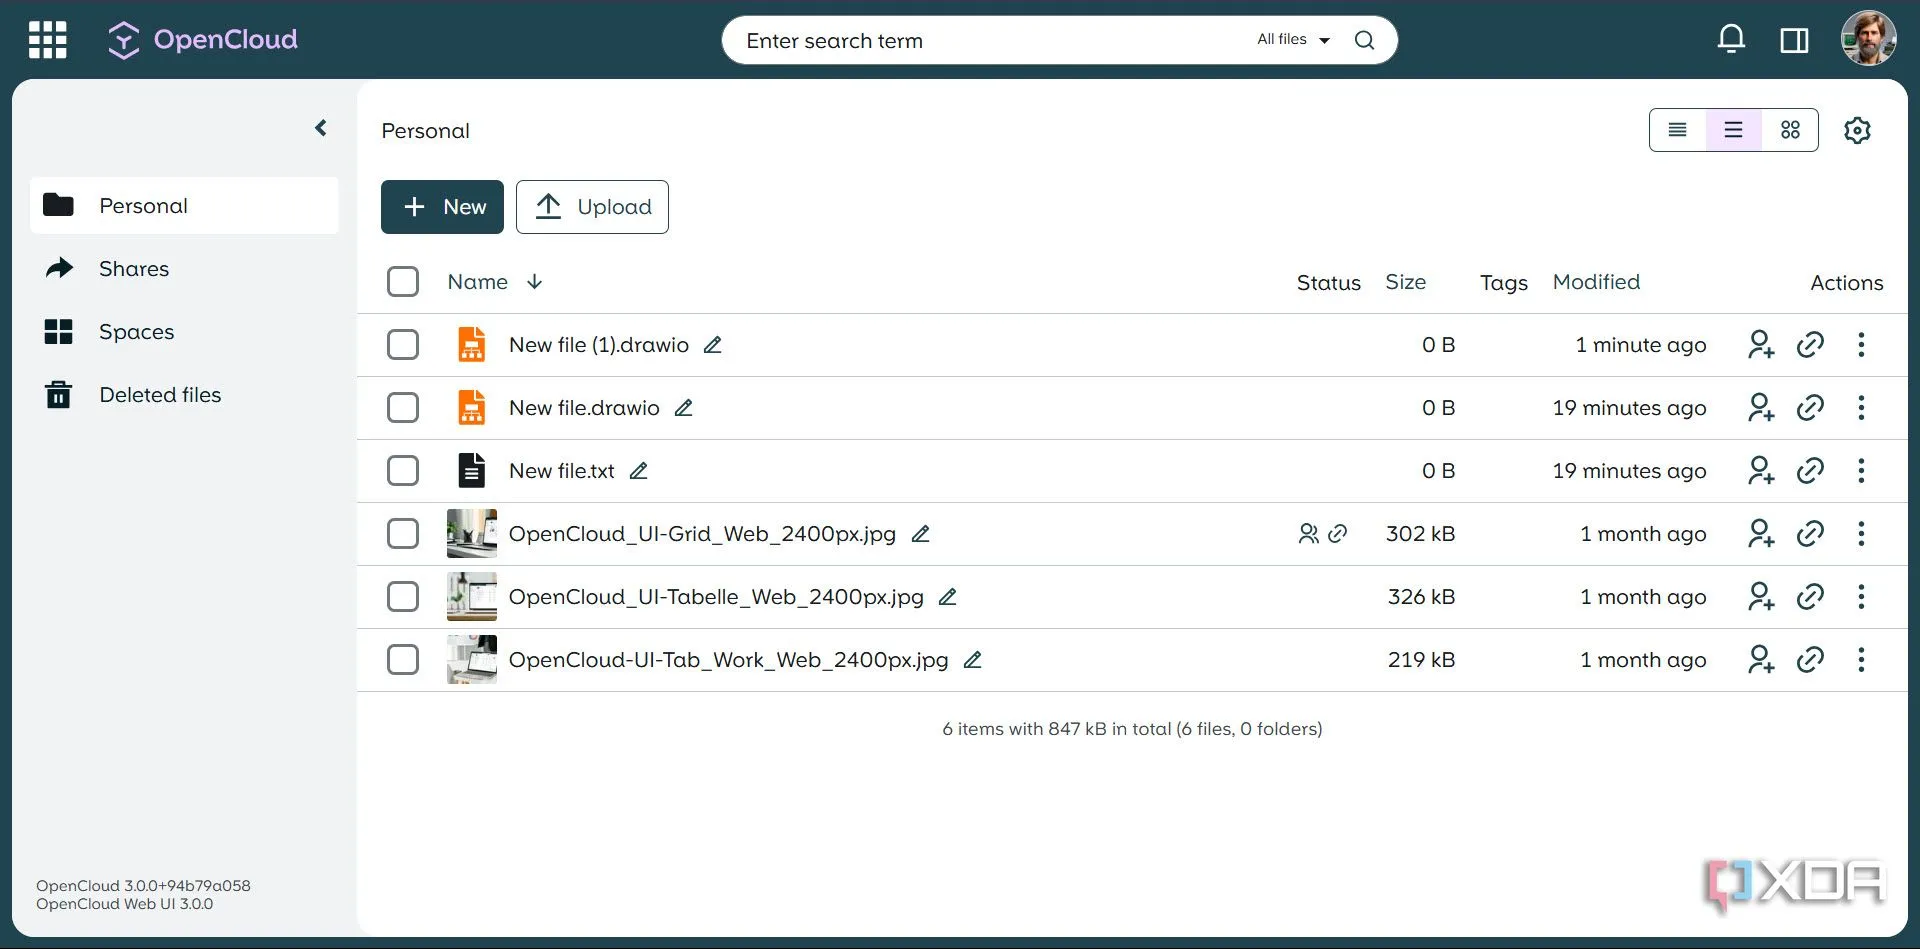This screenshot has height=949, width=1920.
Task: Click the New file.txt document icon
Action: (471, 471)
